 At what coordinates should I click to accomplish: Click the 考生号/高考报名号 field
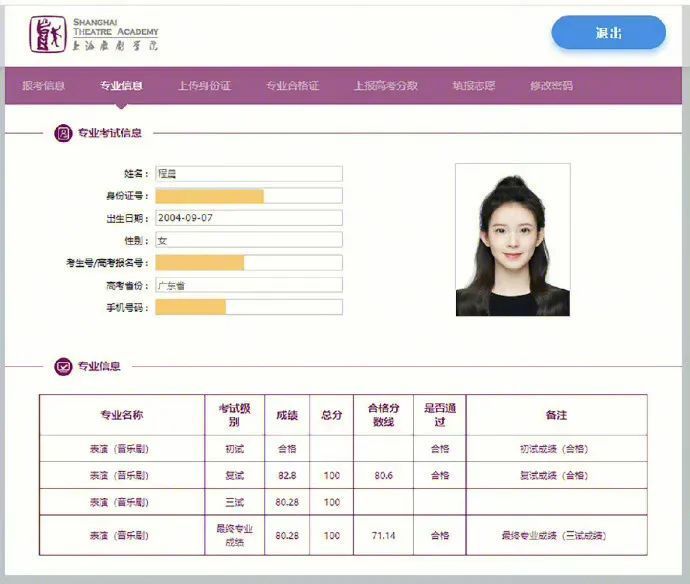pyautogui.click(x=248, y=263)
